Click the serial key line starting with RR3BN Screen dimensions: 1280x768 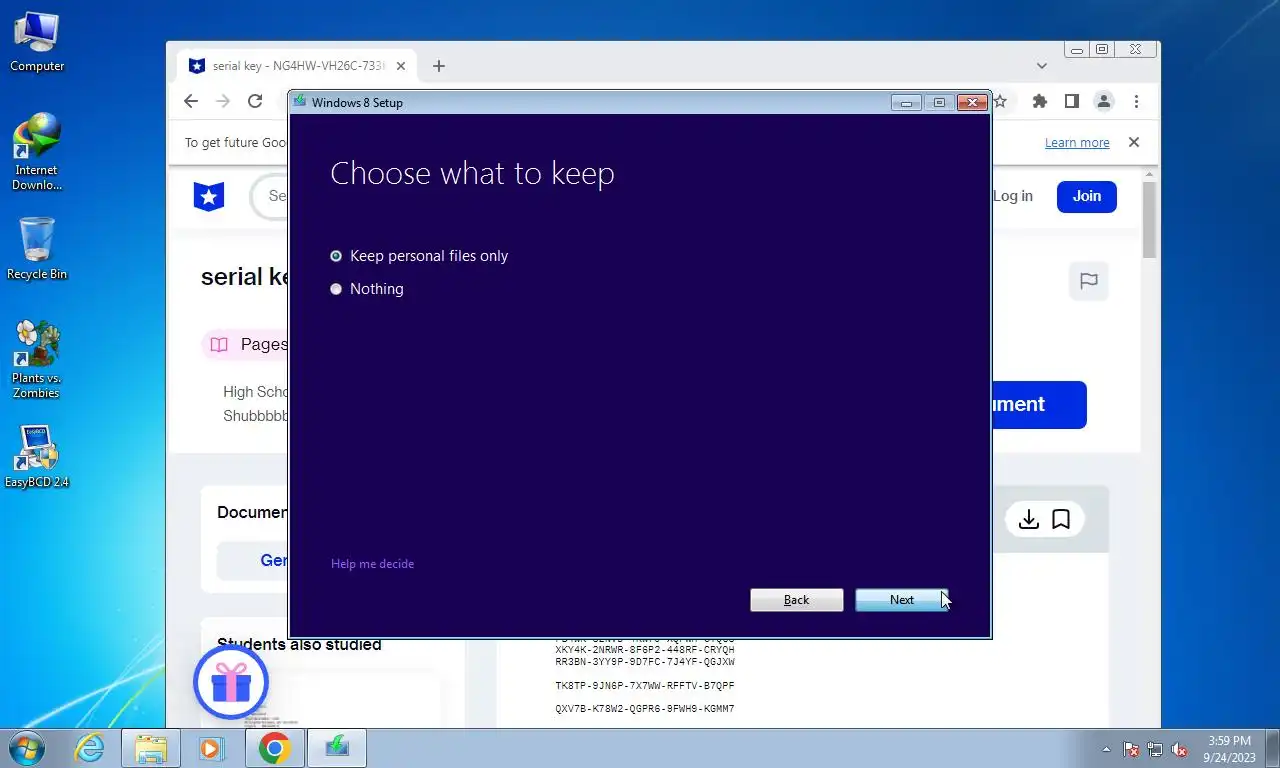click(x=645, y=662)
